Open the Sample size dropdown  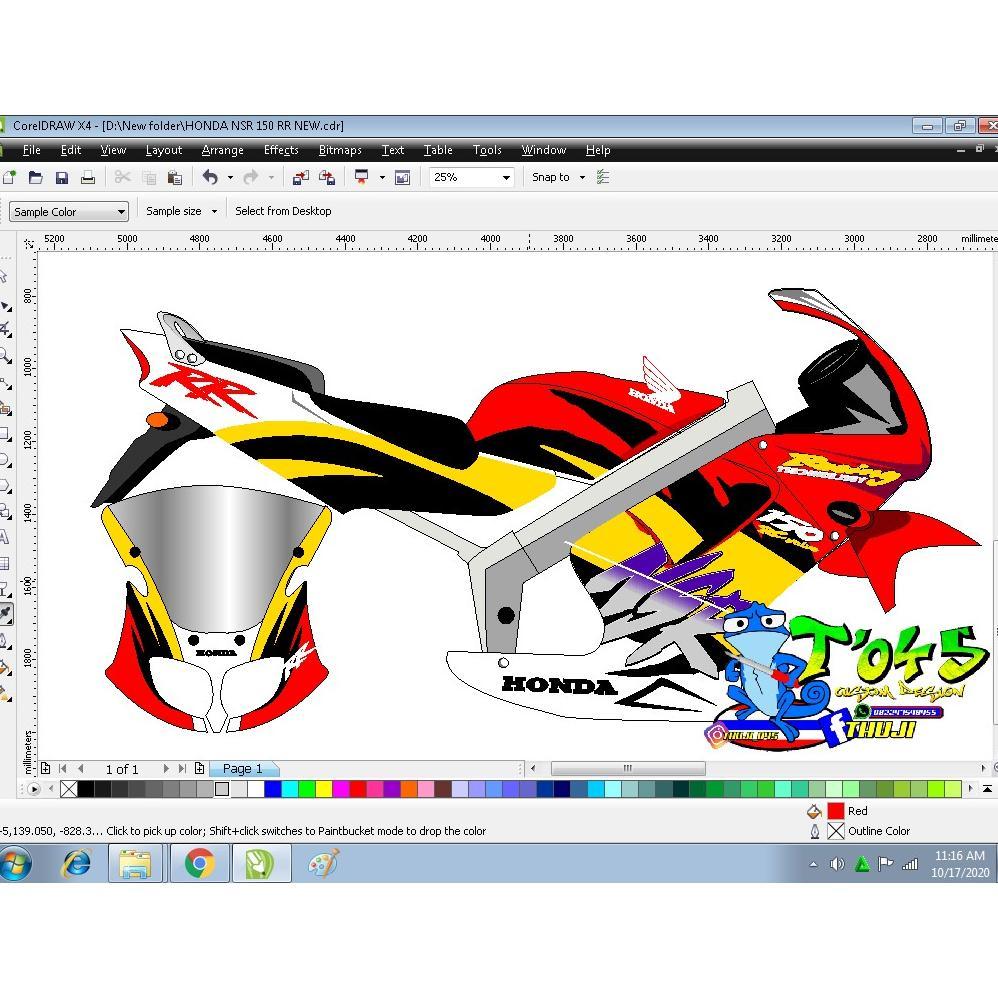(214, 211)
